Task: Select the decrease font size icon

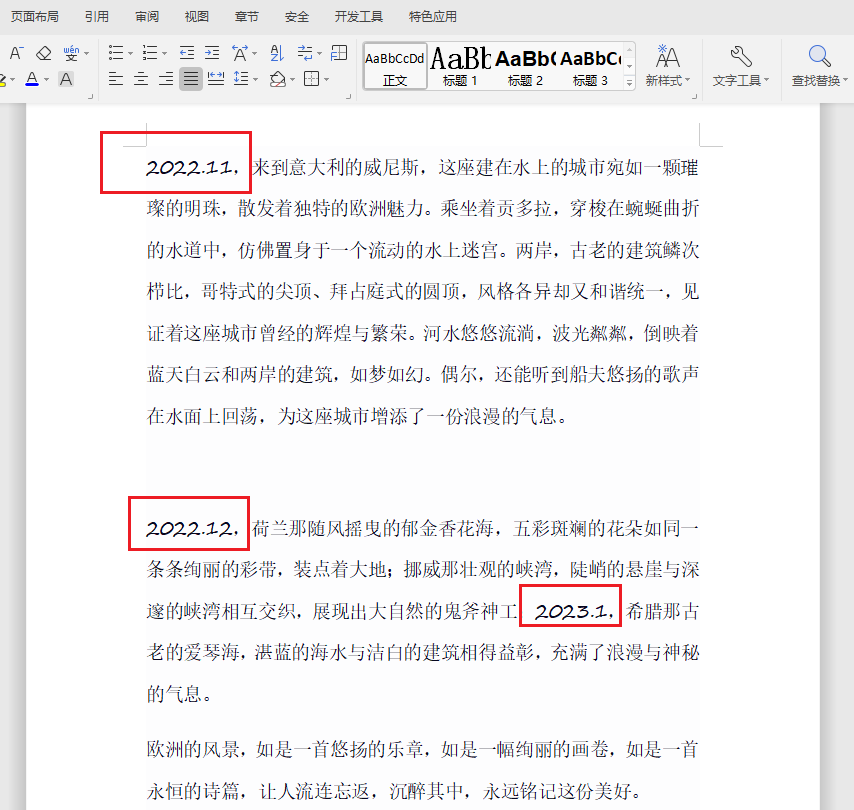Action: 17,52
